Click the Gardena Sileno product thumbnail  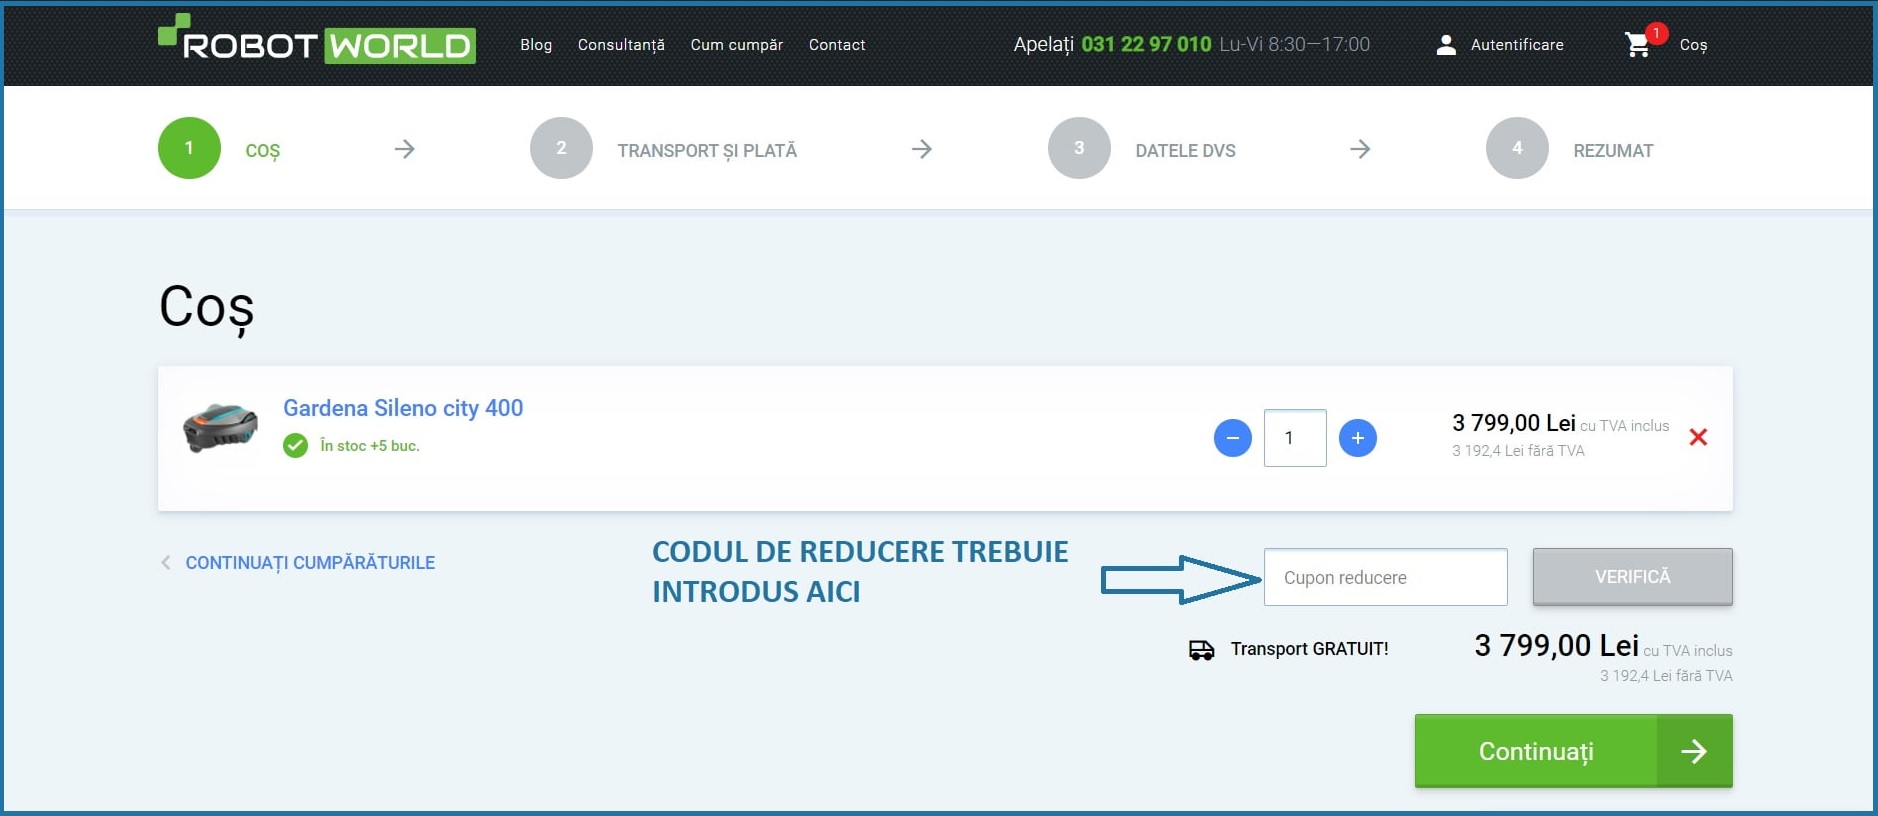pyautogui.click(x=221, y=429)
